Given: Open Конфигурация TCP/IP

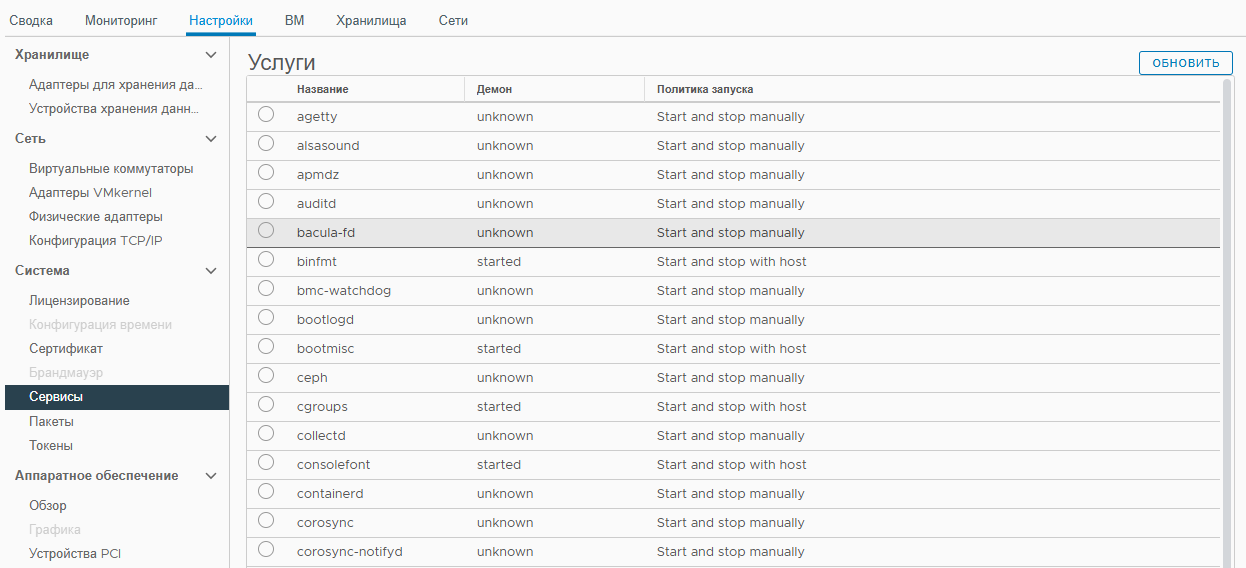Looking at the screenshot, I should (96, 241).
